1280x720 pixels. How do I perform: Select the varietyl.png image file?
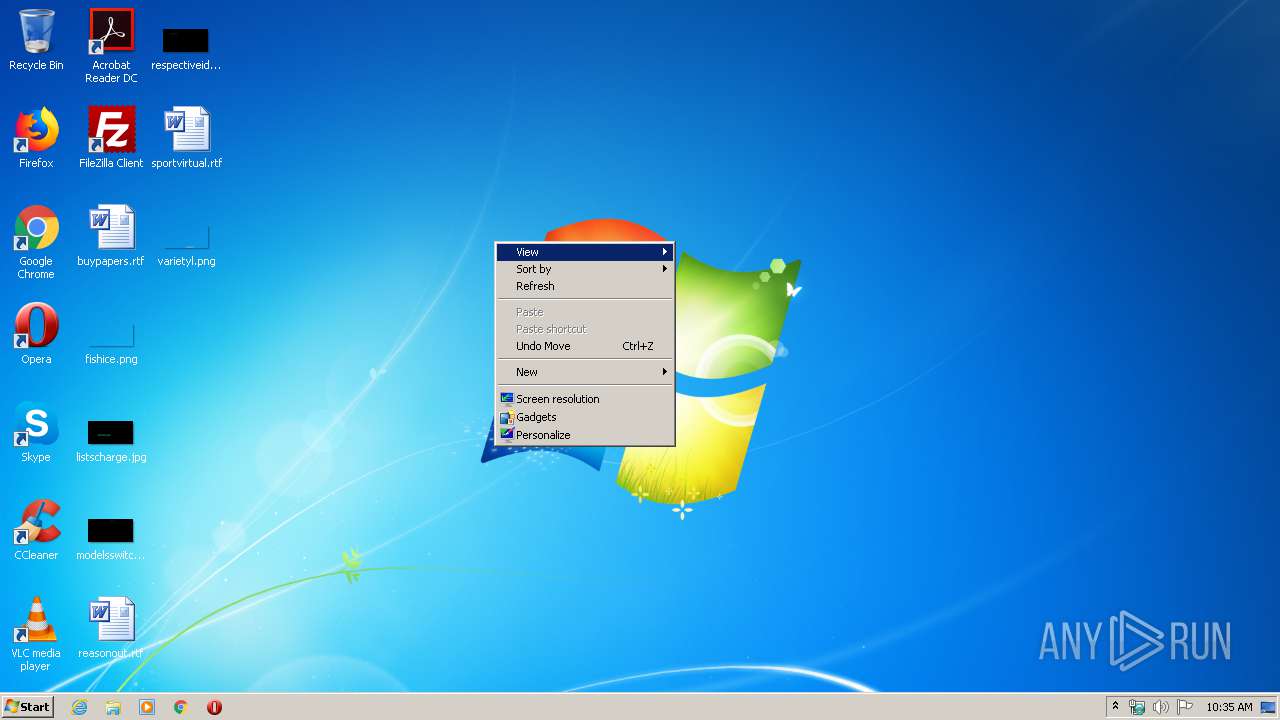(186, 246)
